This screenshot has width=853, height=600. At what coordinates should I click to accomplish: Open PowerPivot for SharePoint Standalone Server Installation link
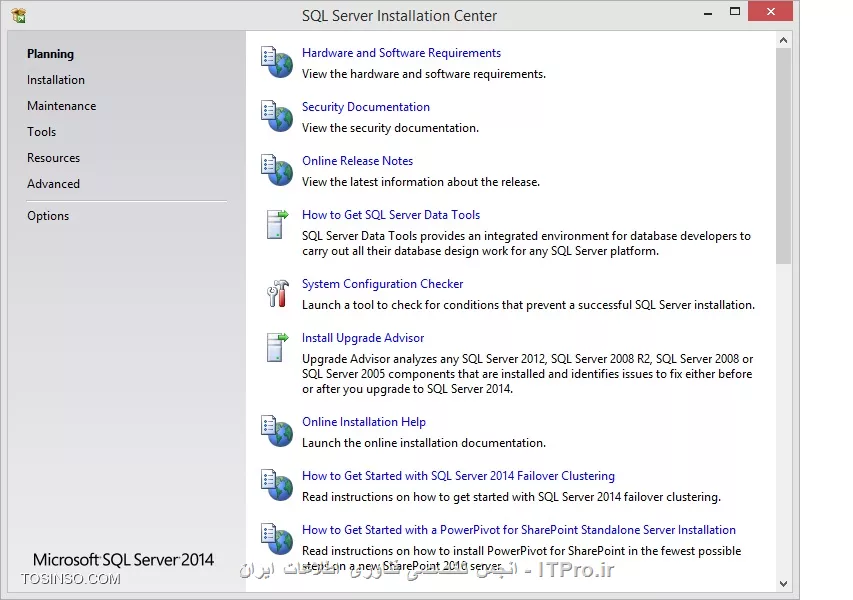point(519,530)
